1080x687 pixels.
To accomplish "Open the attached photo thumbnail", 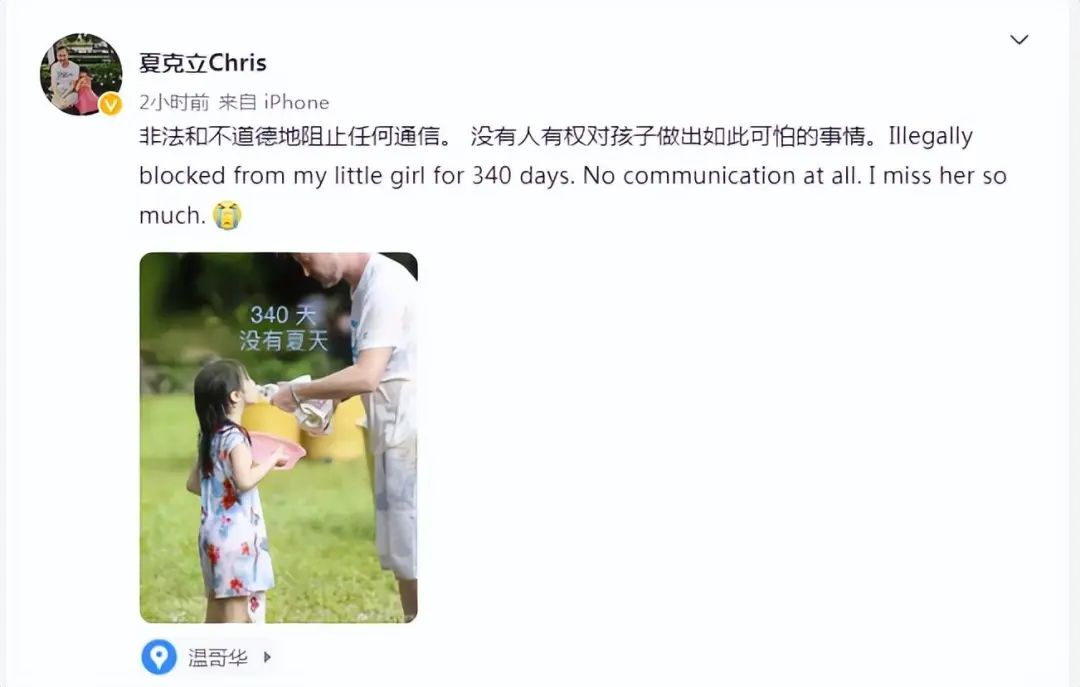I will click(278, 438).
